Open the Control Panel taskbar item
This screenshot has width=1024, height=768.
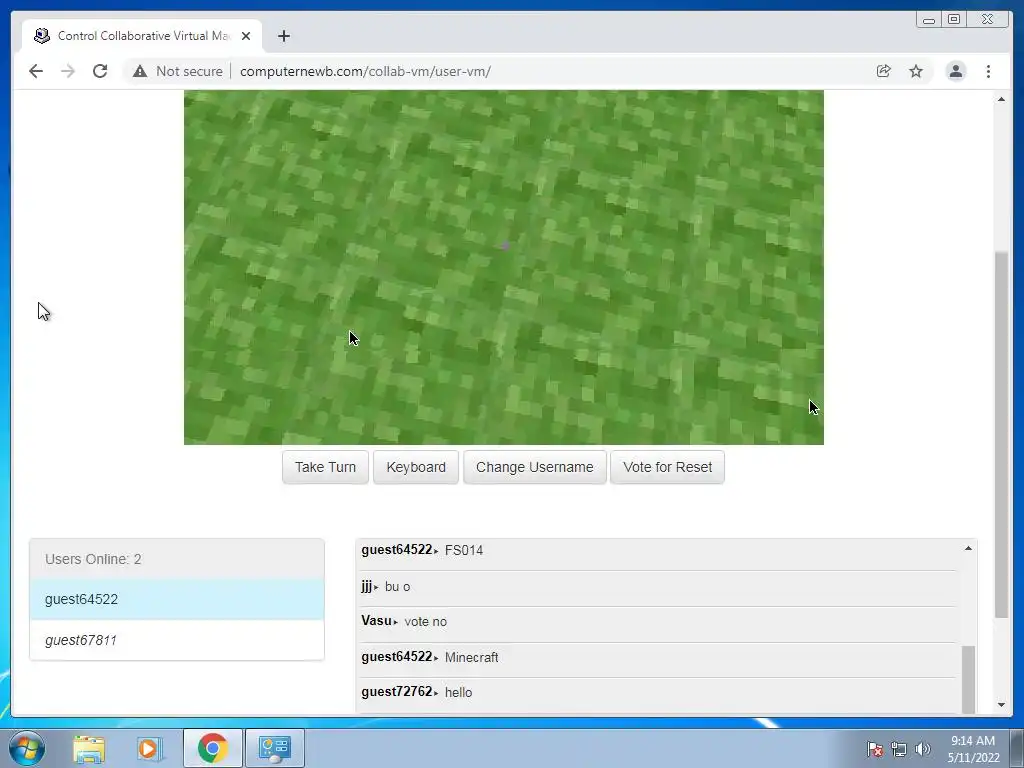pyautogui.click(x=274, y=748)
